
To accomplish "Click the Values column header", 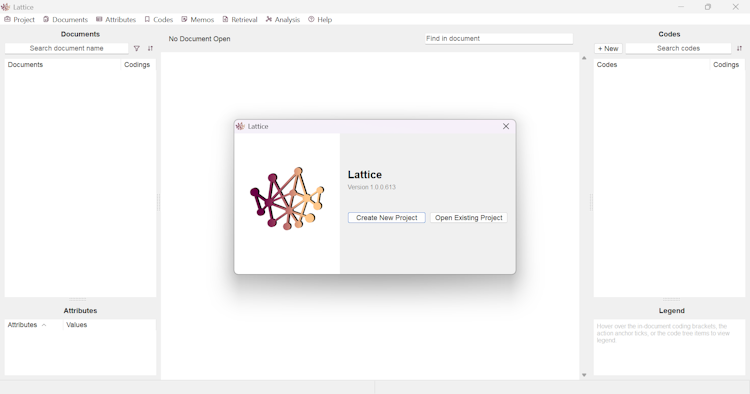I will 109,325.
